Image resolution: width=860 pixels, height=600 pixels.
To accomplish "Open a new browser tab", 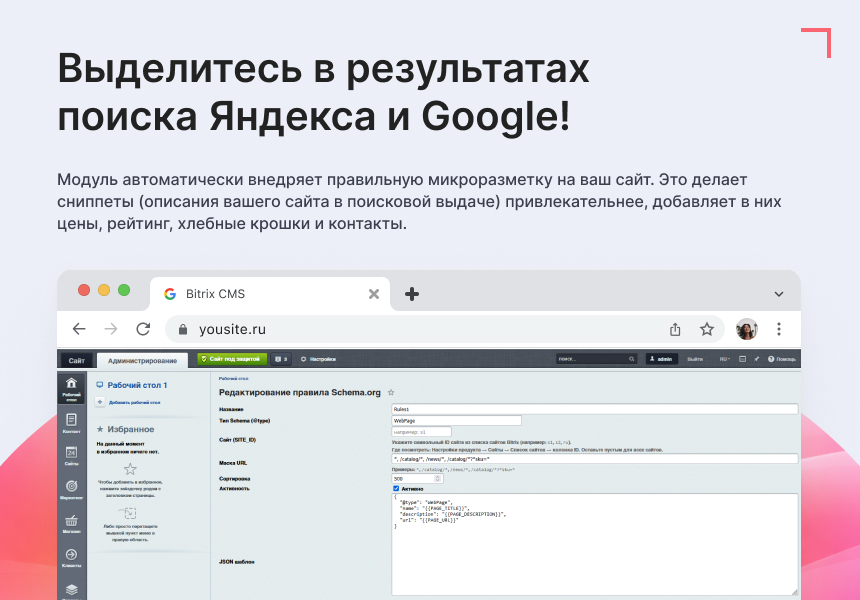I will pyautogui.click(x=412, y=294).
